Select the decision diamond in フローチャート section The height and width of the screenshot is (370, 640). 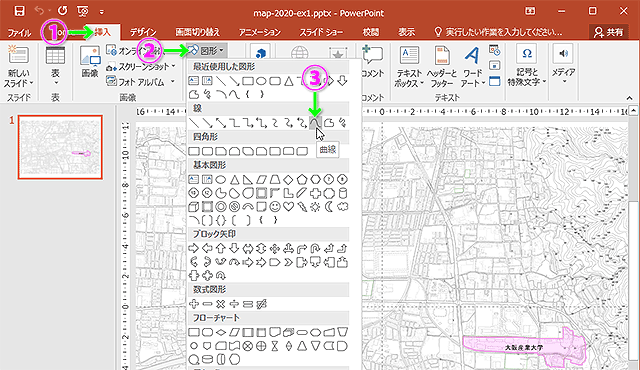click(x=221, y=332)
